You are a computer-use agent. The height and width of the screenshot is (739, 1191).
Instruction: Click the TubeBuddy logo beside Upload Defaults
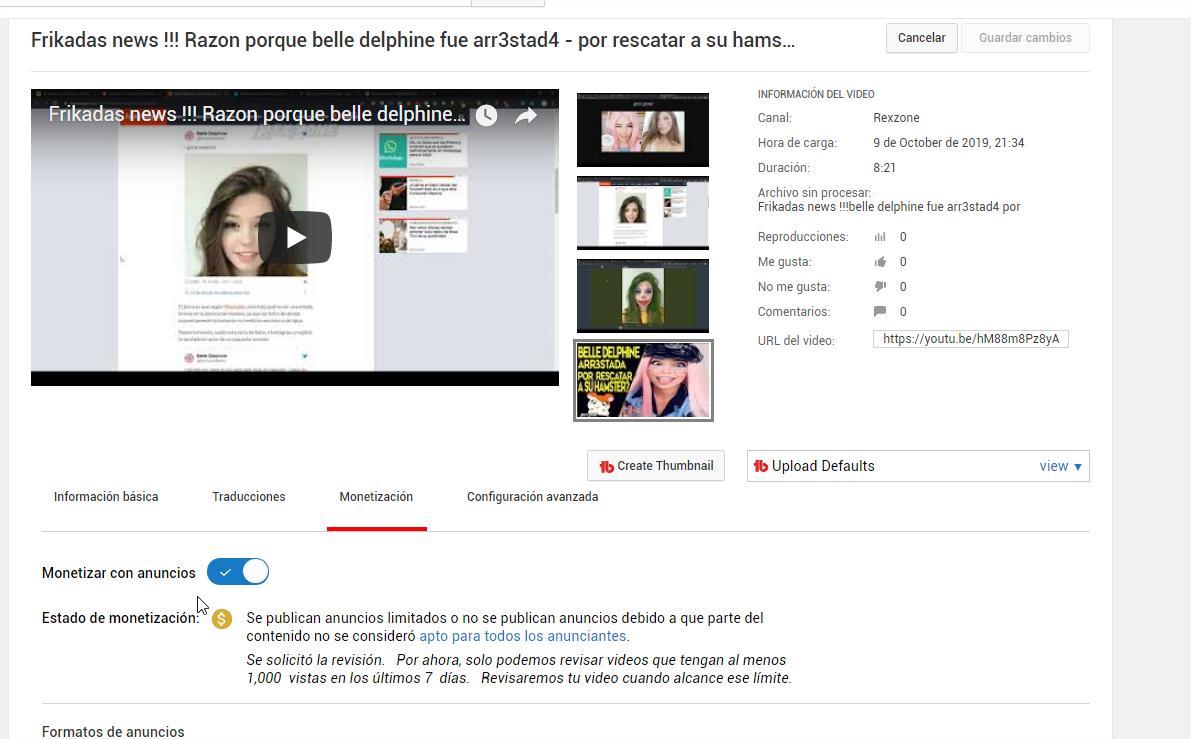[x=761, y=466]
